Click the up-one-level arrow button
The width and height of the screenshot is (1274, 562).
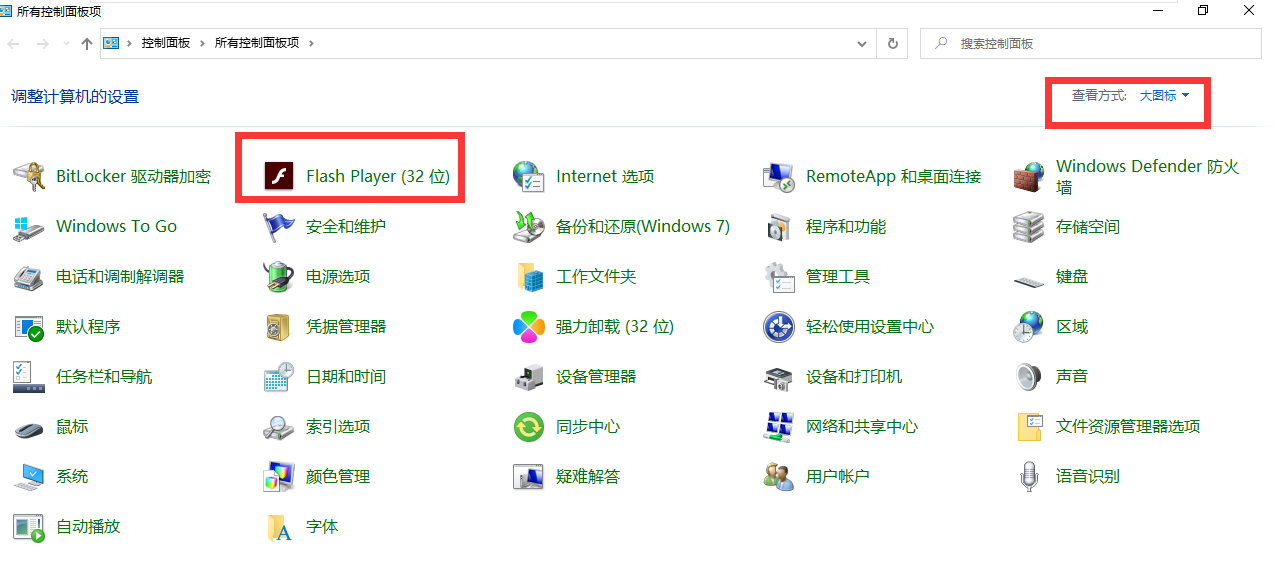87,44
